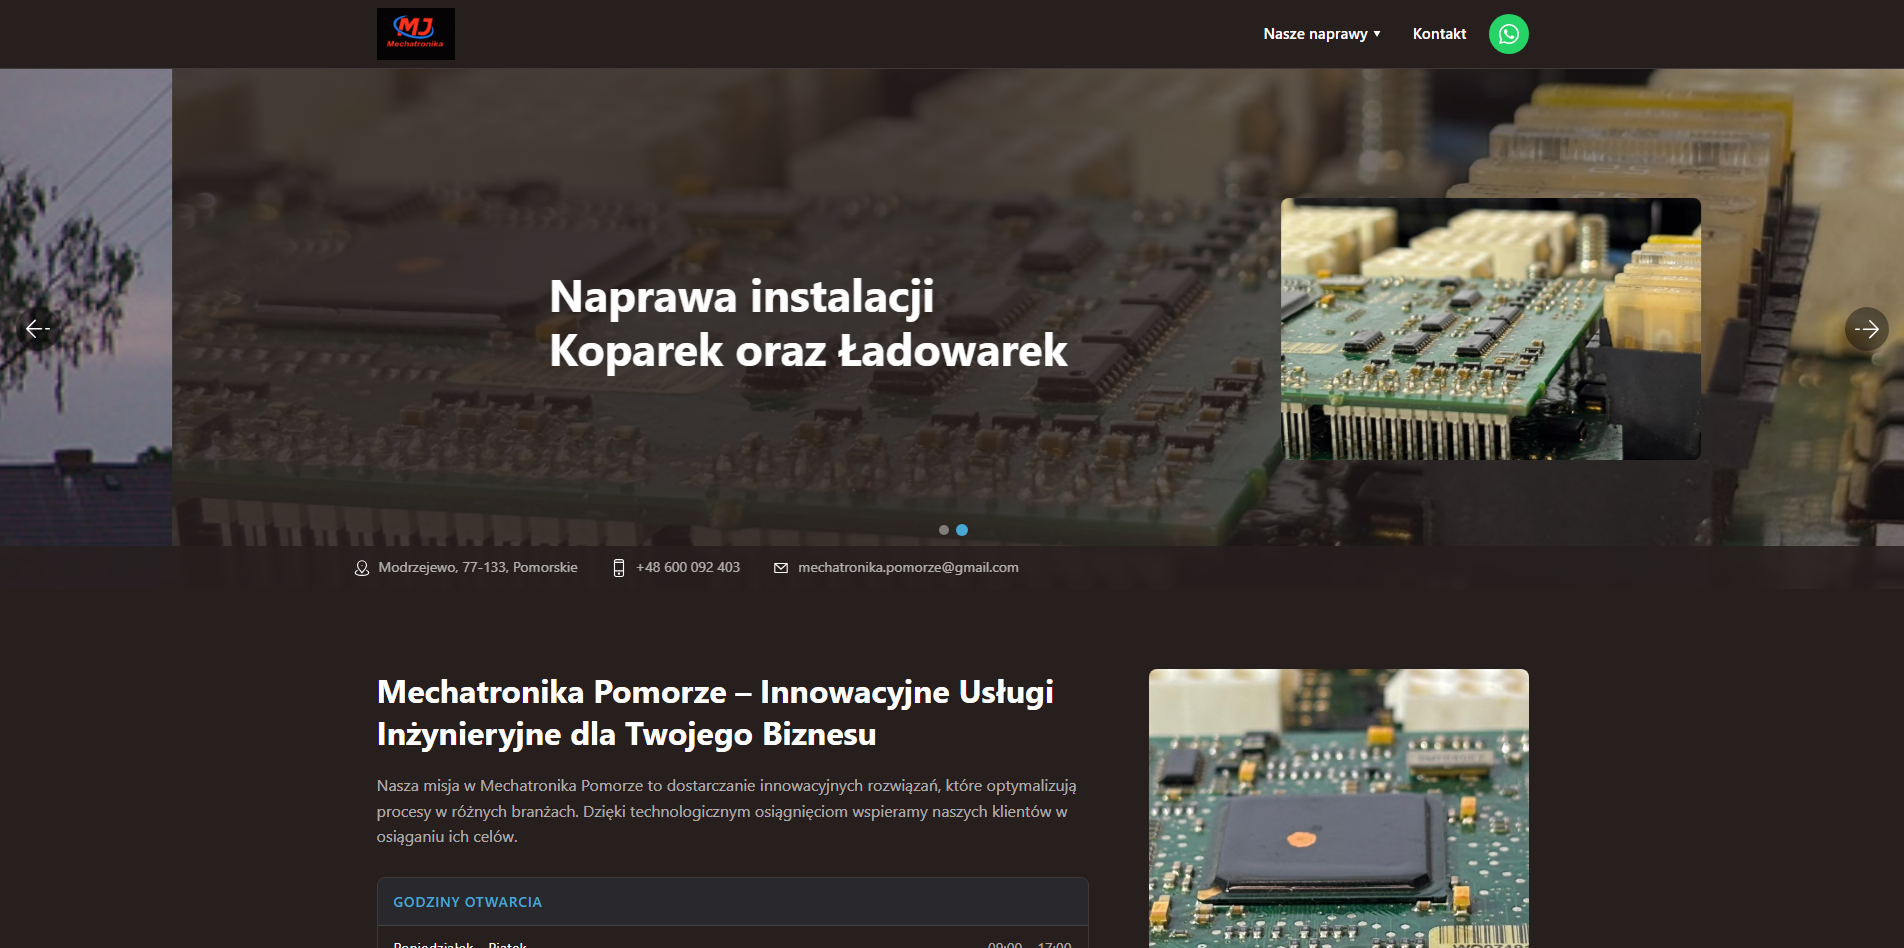Viewport: 1904px width, 948px height.
Task: Open the Kontakt menu item
Action: [1439, 34]
